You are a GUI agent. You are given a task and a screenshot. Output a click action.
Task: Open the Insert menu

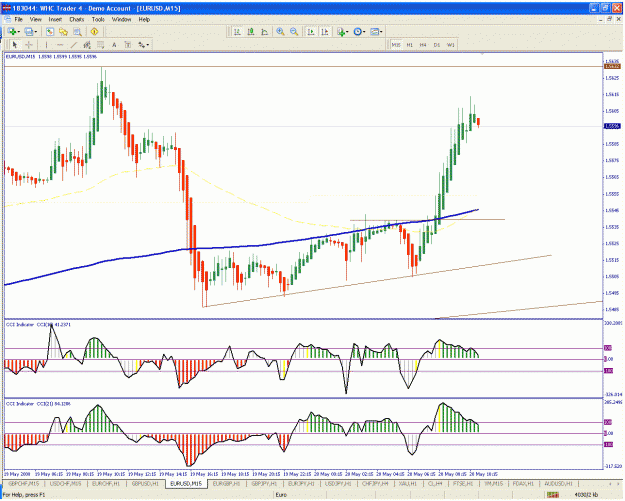[x=55, y=19]
